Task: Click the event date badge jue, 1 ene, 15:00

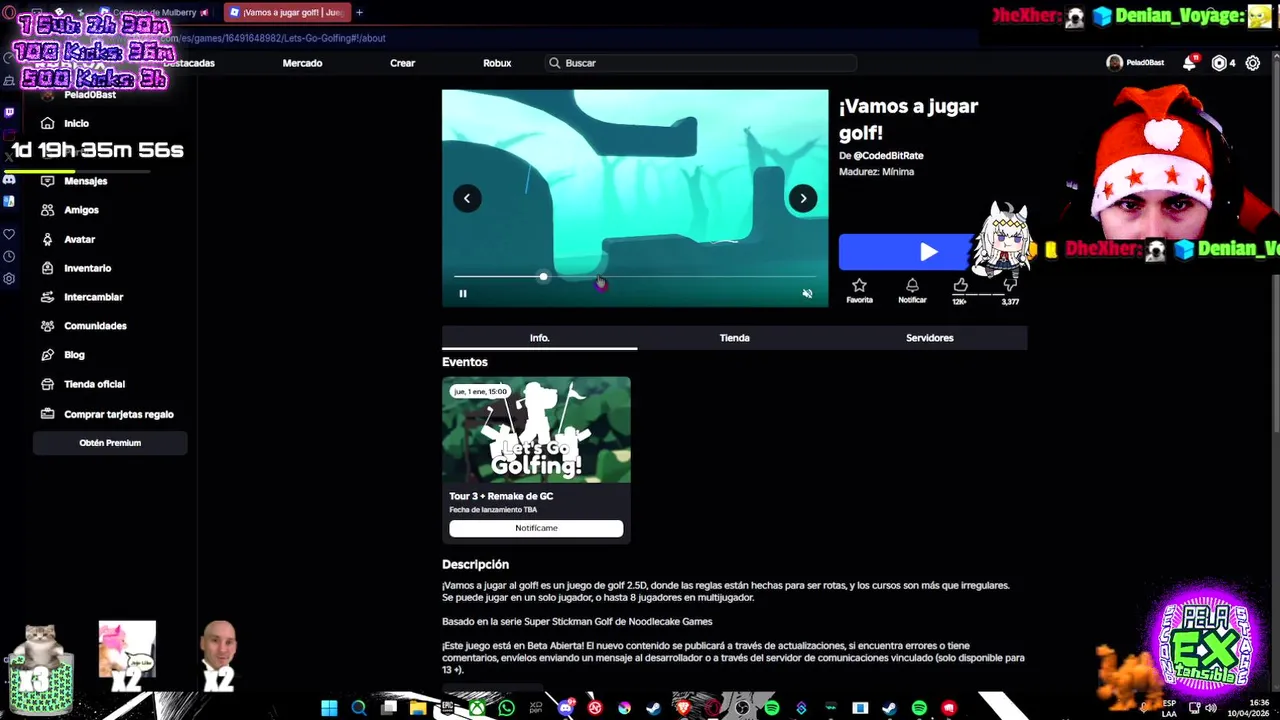Action: 480,391
